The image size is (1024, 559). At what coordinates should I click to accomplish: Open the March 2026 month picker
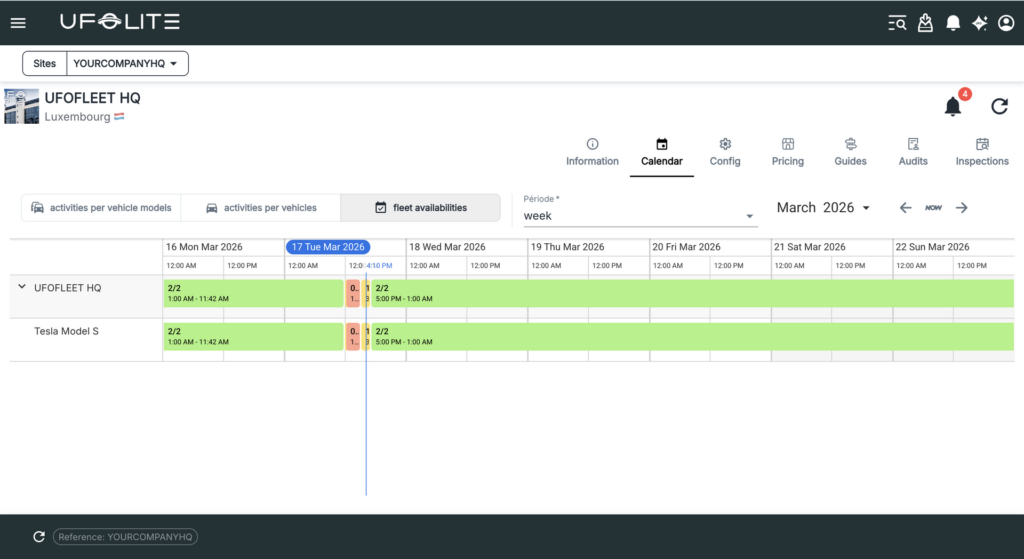(823, 208)
